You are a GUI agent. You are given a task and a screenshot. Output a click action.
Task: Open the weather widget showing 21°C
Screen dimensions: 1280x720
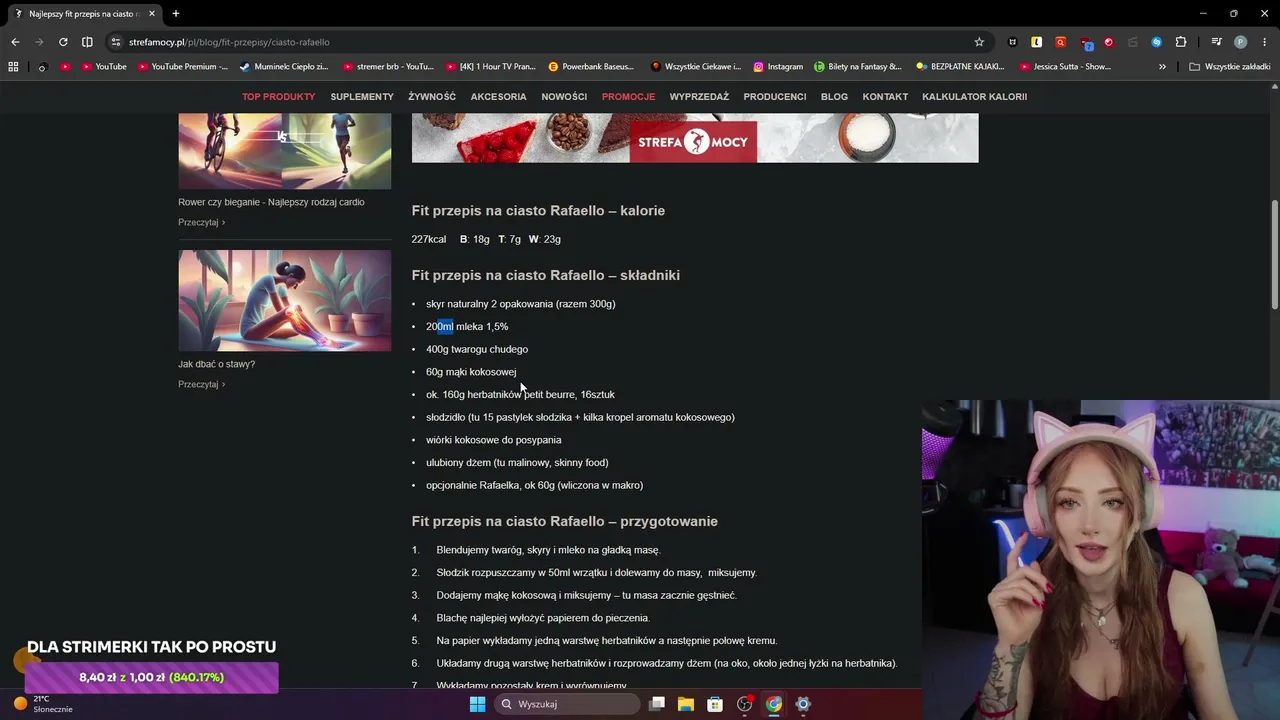click(x=42, y=704)
